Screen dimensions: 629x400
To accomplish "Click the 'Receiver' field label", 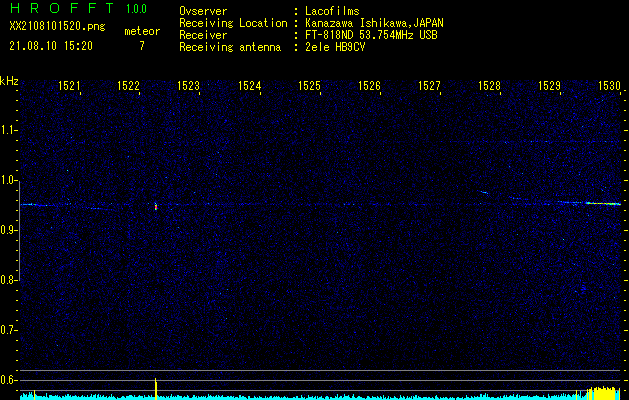I will coord(203,35).
